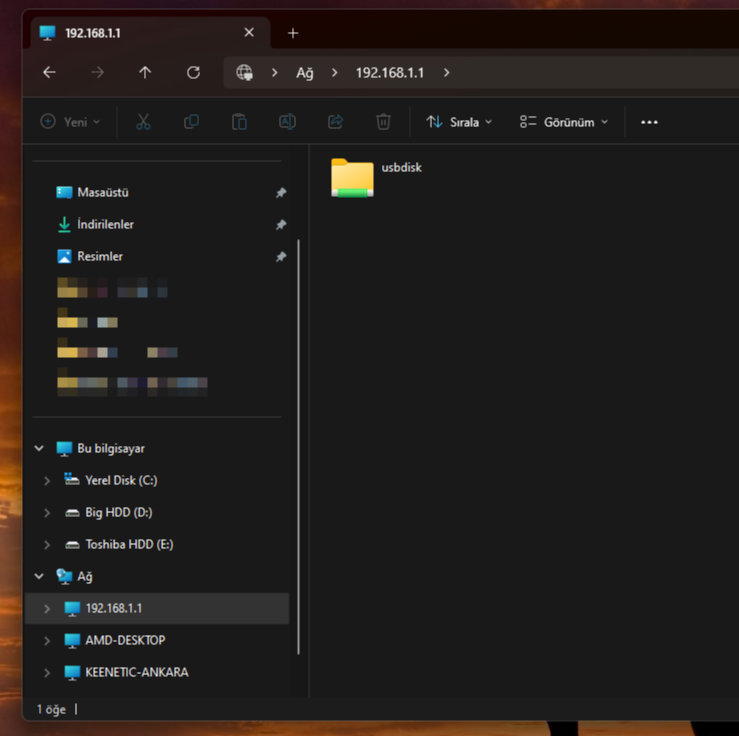Screen dimensions: 739x736
Task: Collapse the Ağ network tree node
Action: pyautogui.click(x=39, y=576)
